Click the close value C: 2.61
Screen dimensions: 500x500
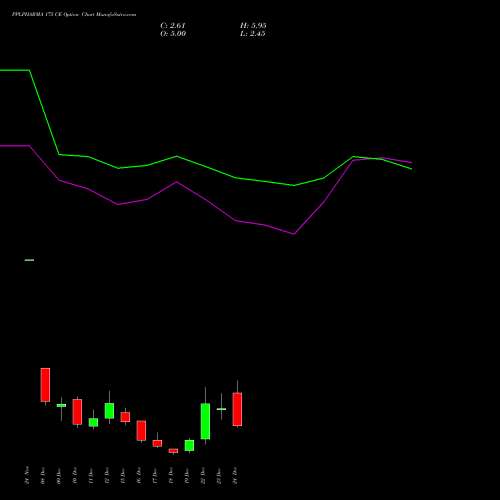[173, 26]
